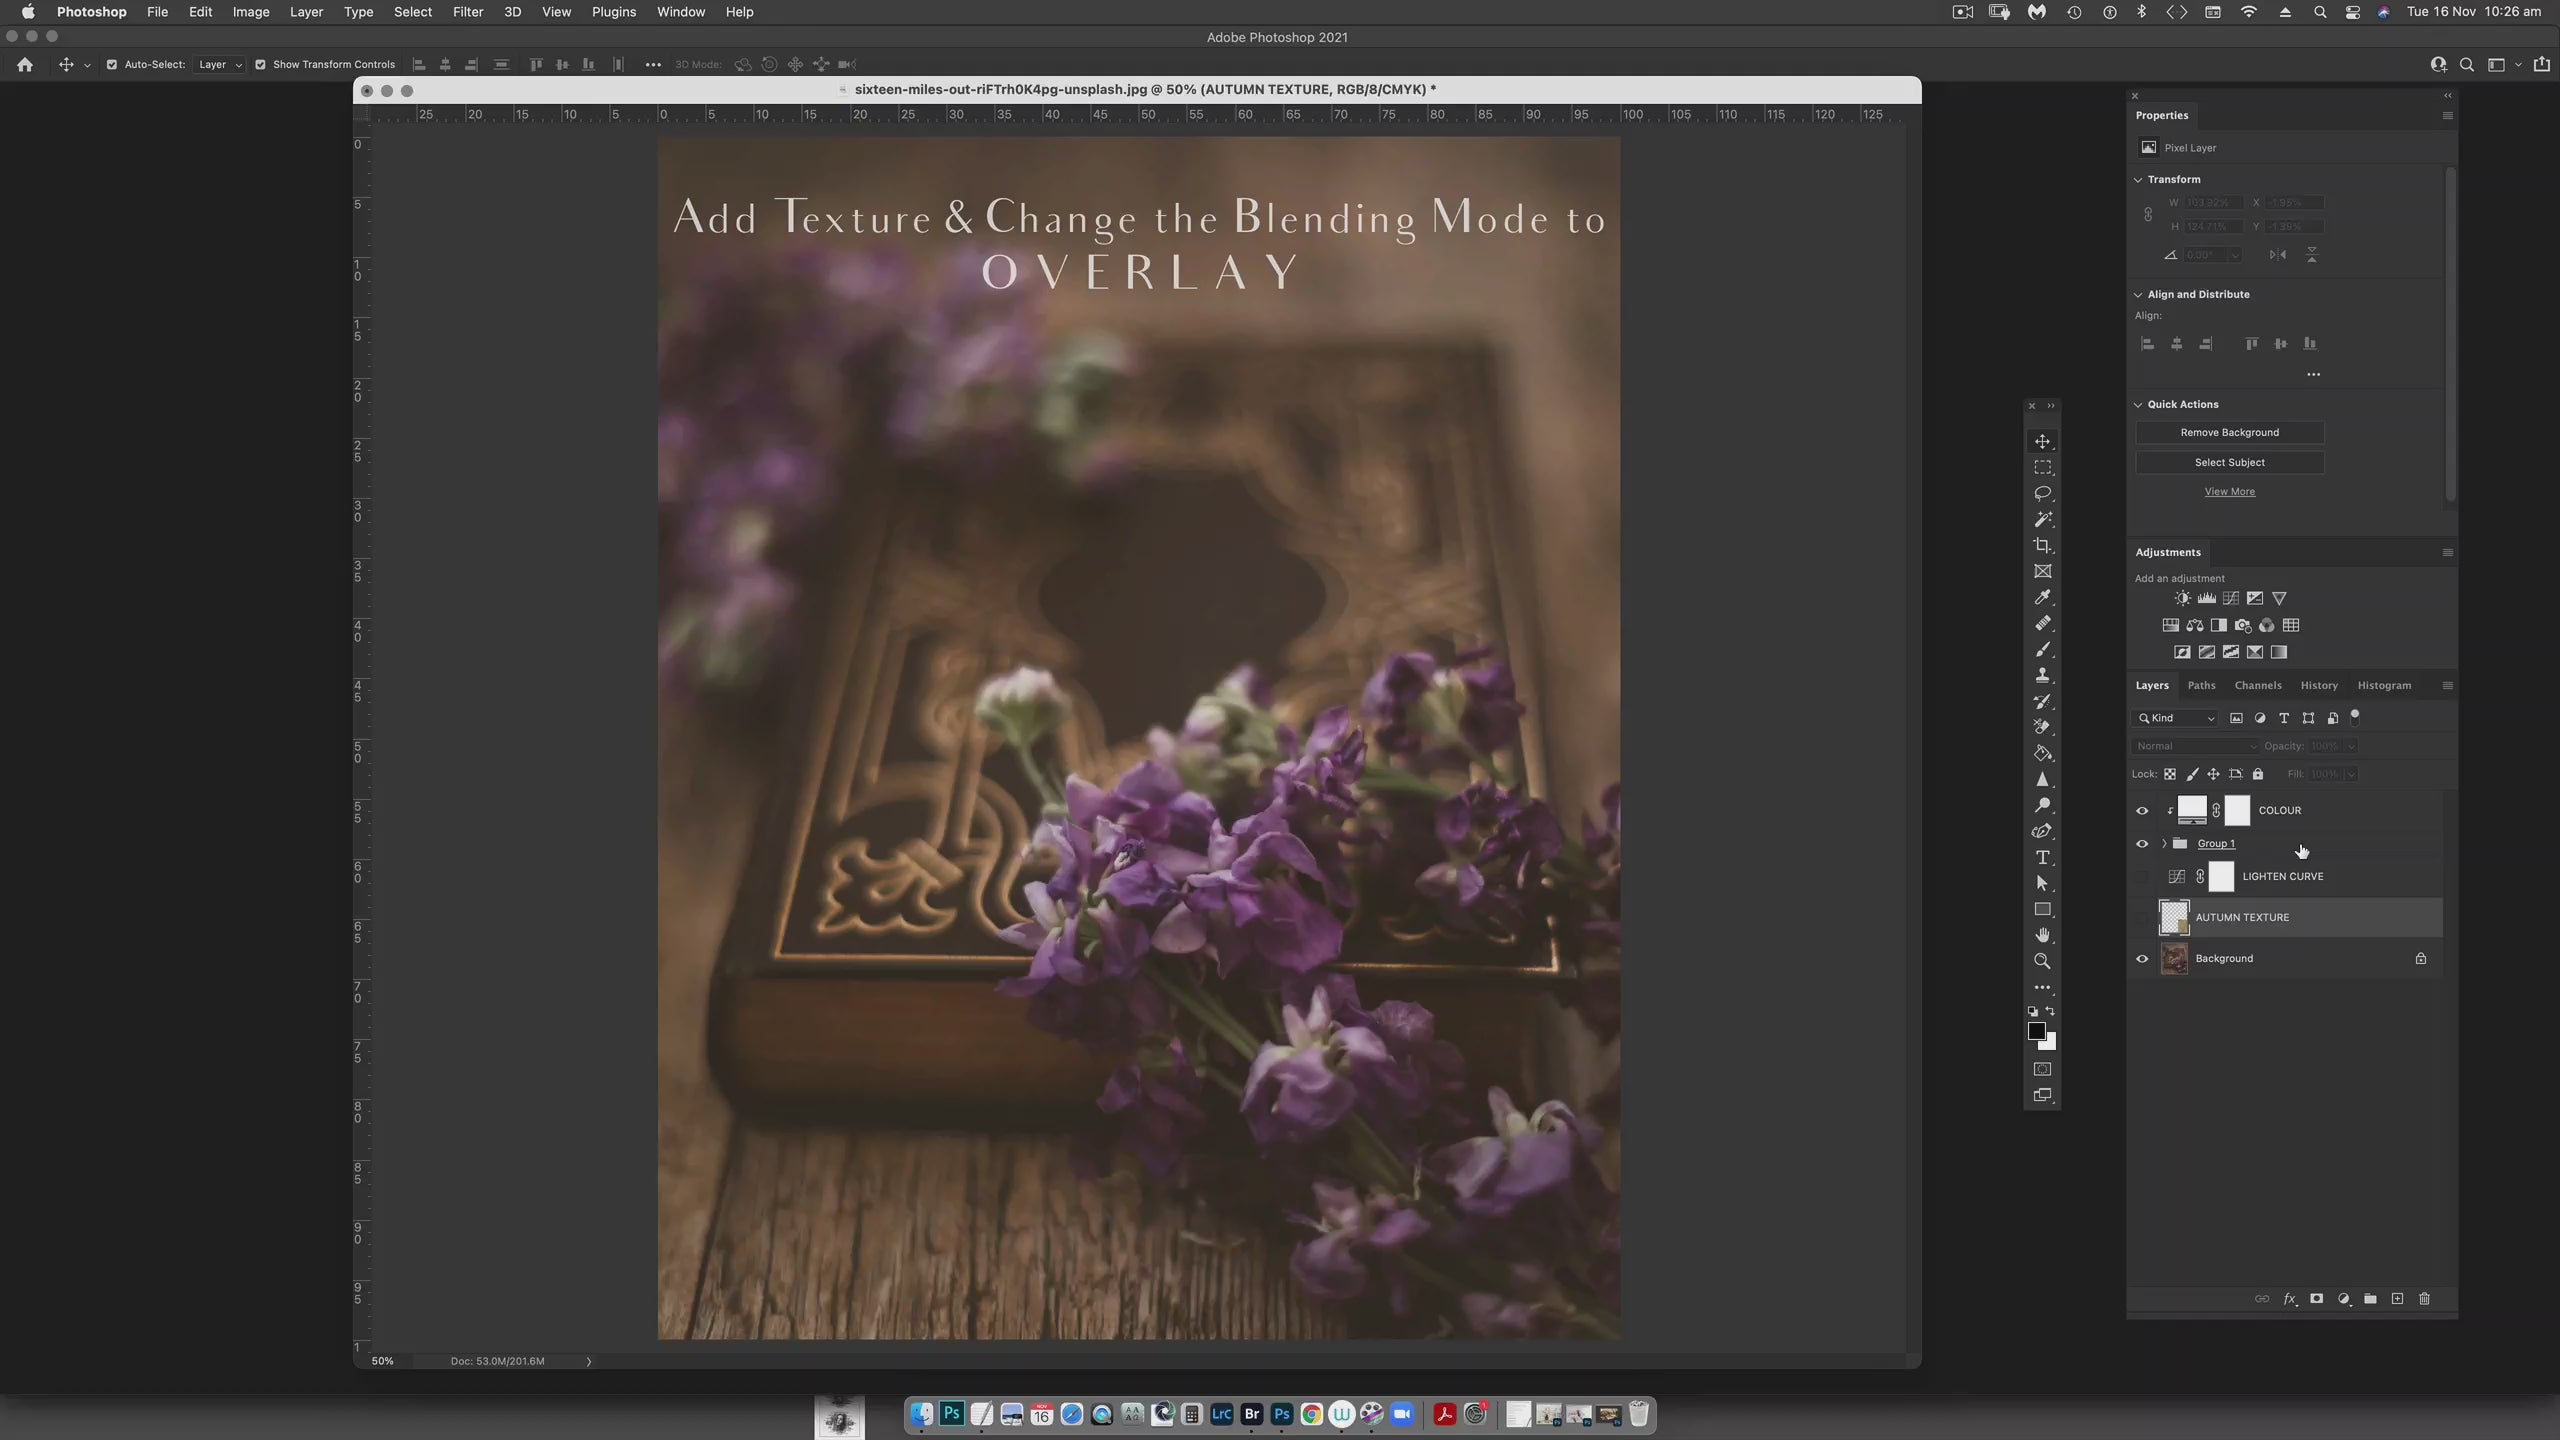Disable Show Transform Controls checkbox

260,65
